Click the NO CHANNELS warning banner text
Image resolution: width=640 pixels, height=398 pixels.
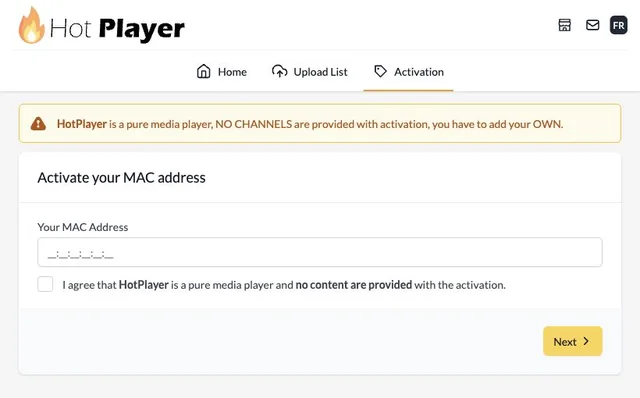310,124
